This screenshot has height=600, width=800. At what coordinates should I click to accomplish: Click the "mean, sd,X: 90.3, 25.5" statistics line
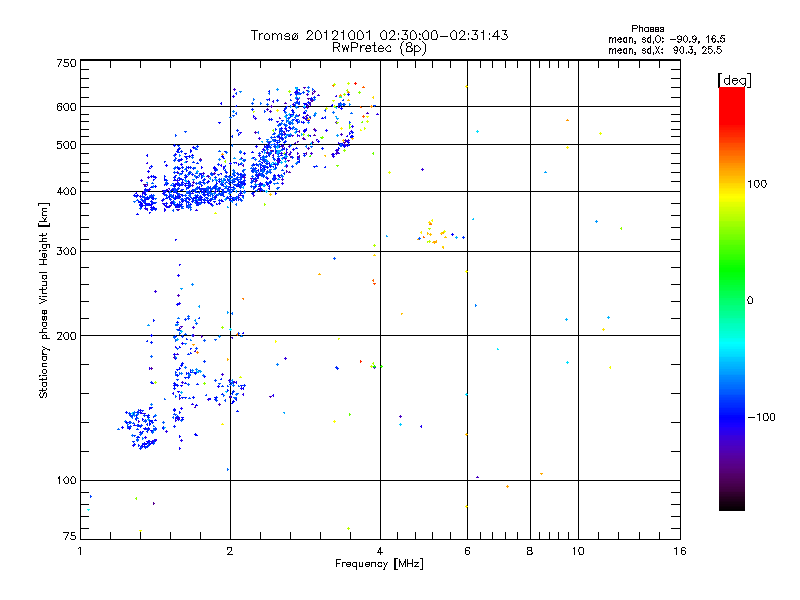[x=665, y=50]
